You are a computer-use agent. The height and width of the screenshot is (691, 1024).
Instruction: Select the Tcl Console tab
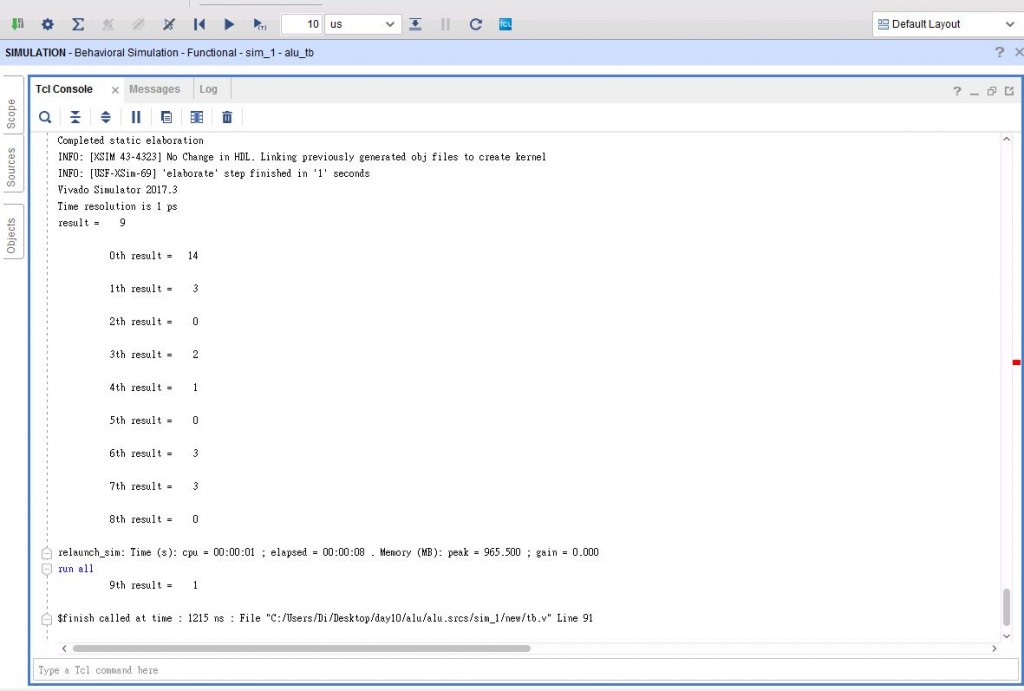tap(64, 89)
